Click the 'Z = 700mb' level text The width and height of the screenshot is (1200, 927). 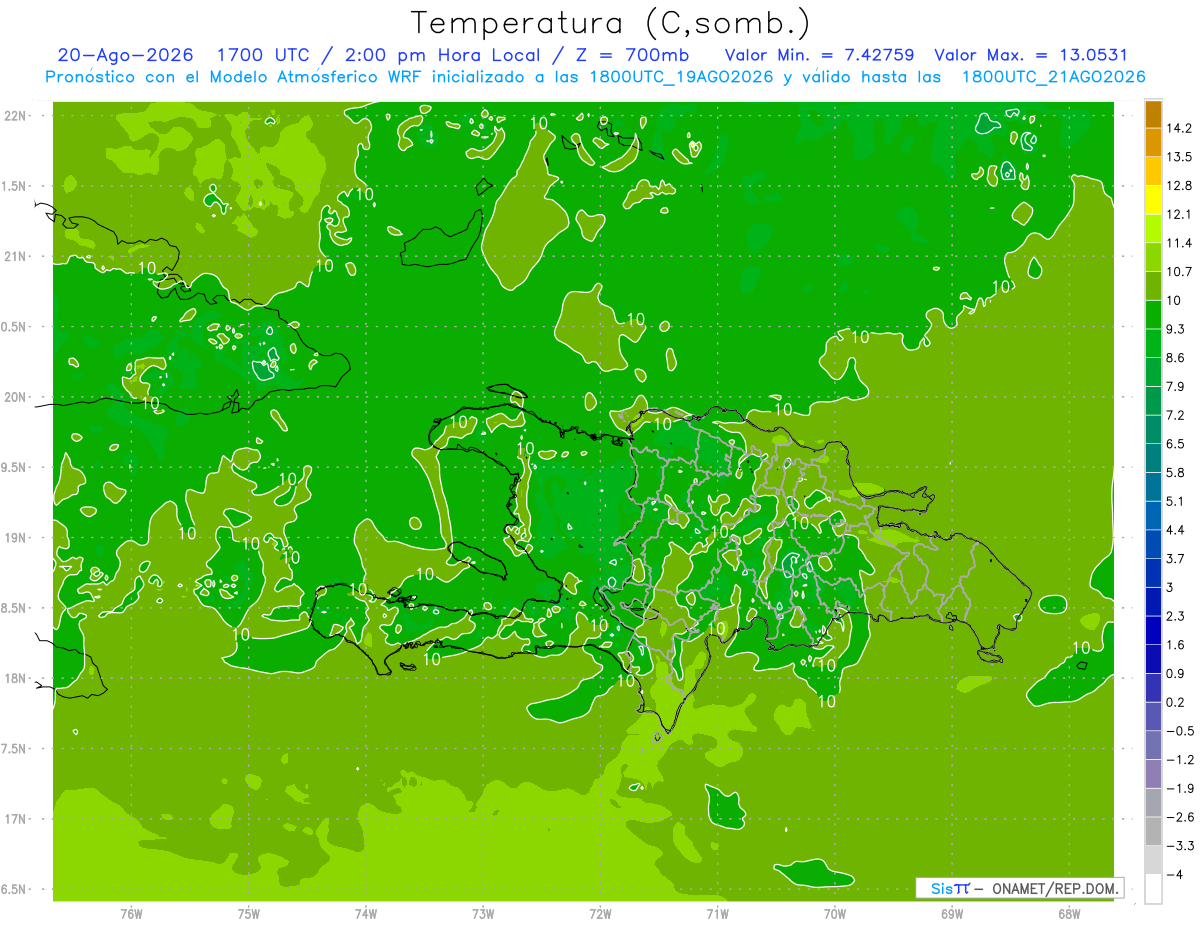click(631, 55)
